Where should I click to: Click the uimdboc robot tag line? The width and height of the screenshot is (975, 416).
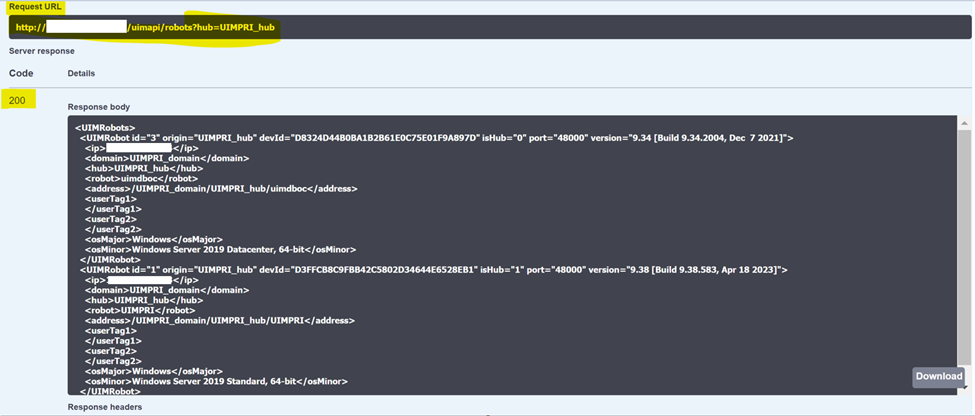[x=136, y=178]
